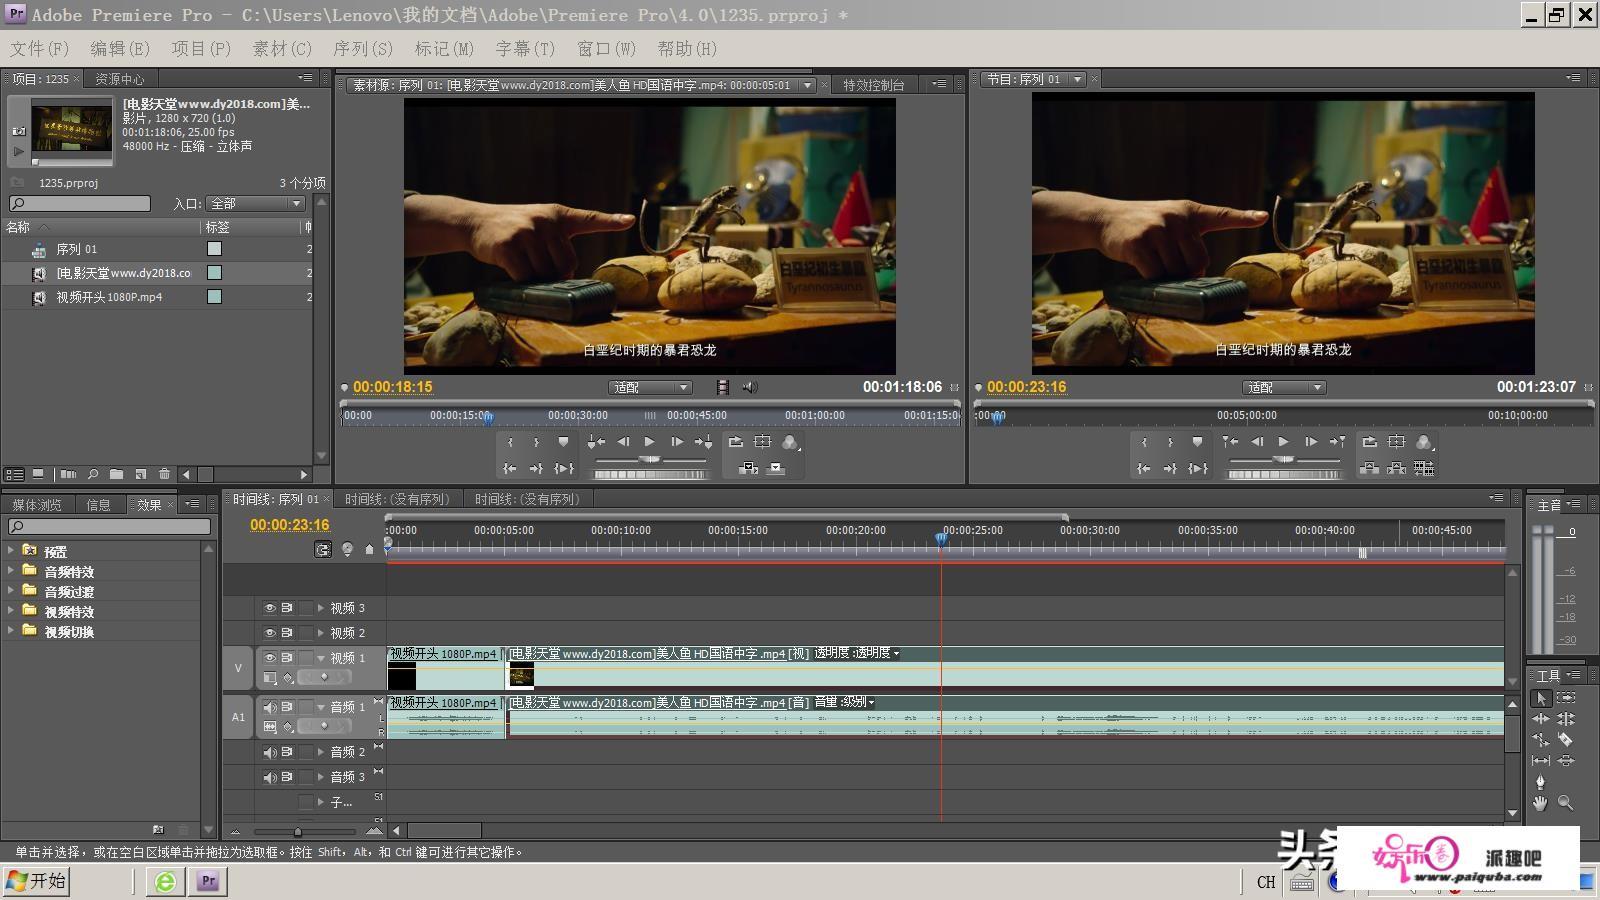The width and height of the screenshot is (1600, 900).
Task: Toggle track lock box for 视频 1
Action: [306, 658]
